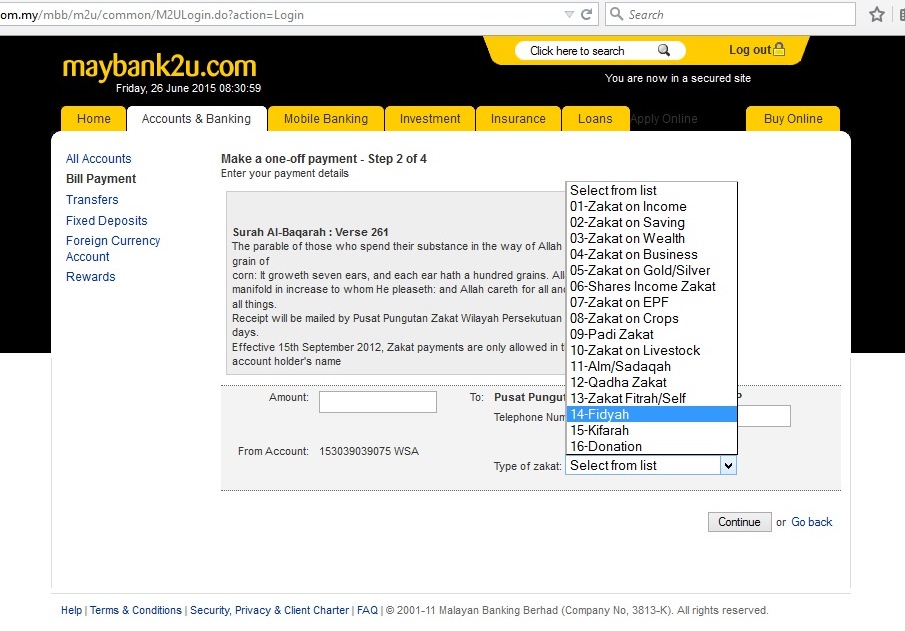
Task: Pick 11-Alm/Sadaqah option
Action: (x=651, y=367)
